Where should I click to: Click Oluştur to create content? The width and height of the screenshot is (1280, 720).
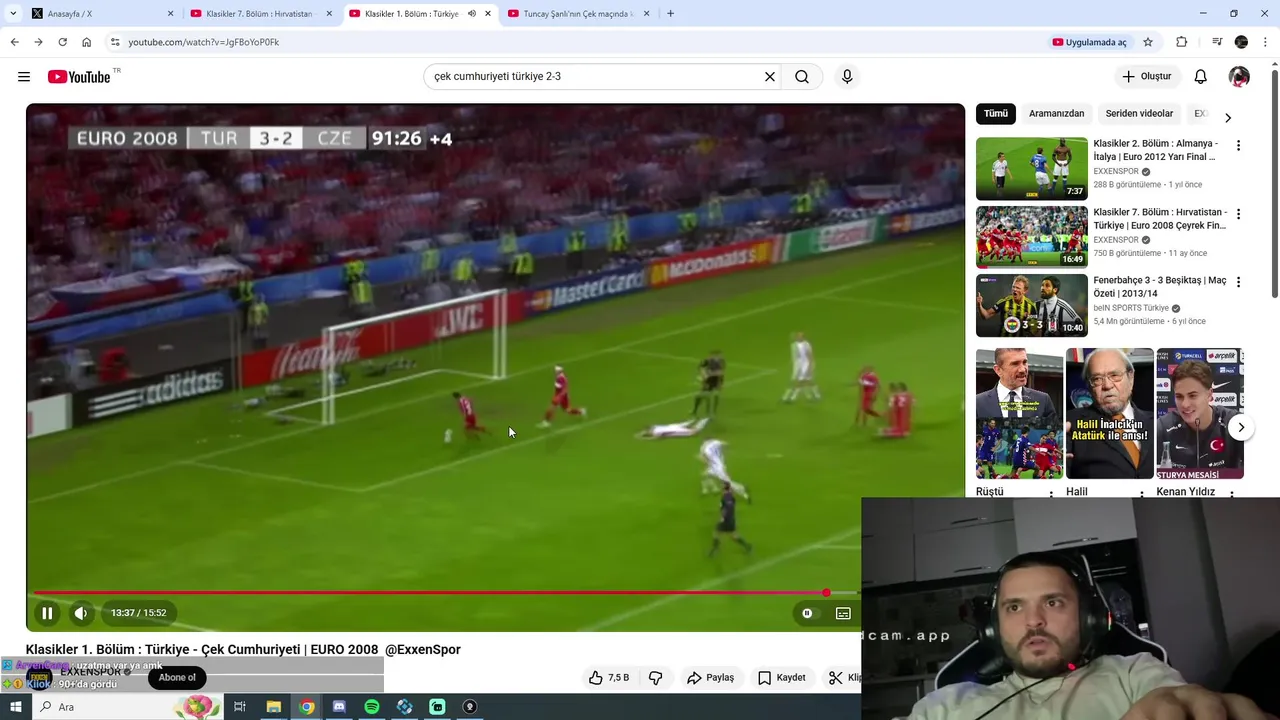coord(1146,77)
